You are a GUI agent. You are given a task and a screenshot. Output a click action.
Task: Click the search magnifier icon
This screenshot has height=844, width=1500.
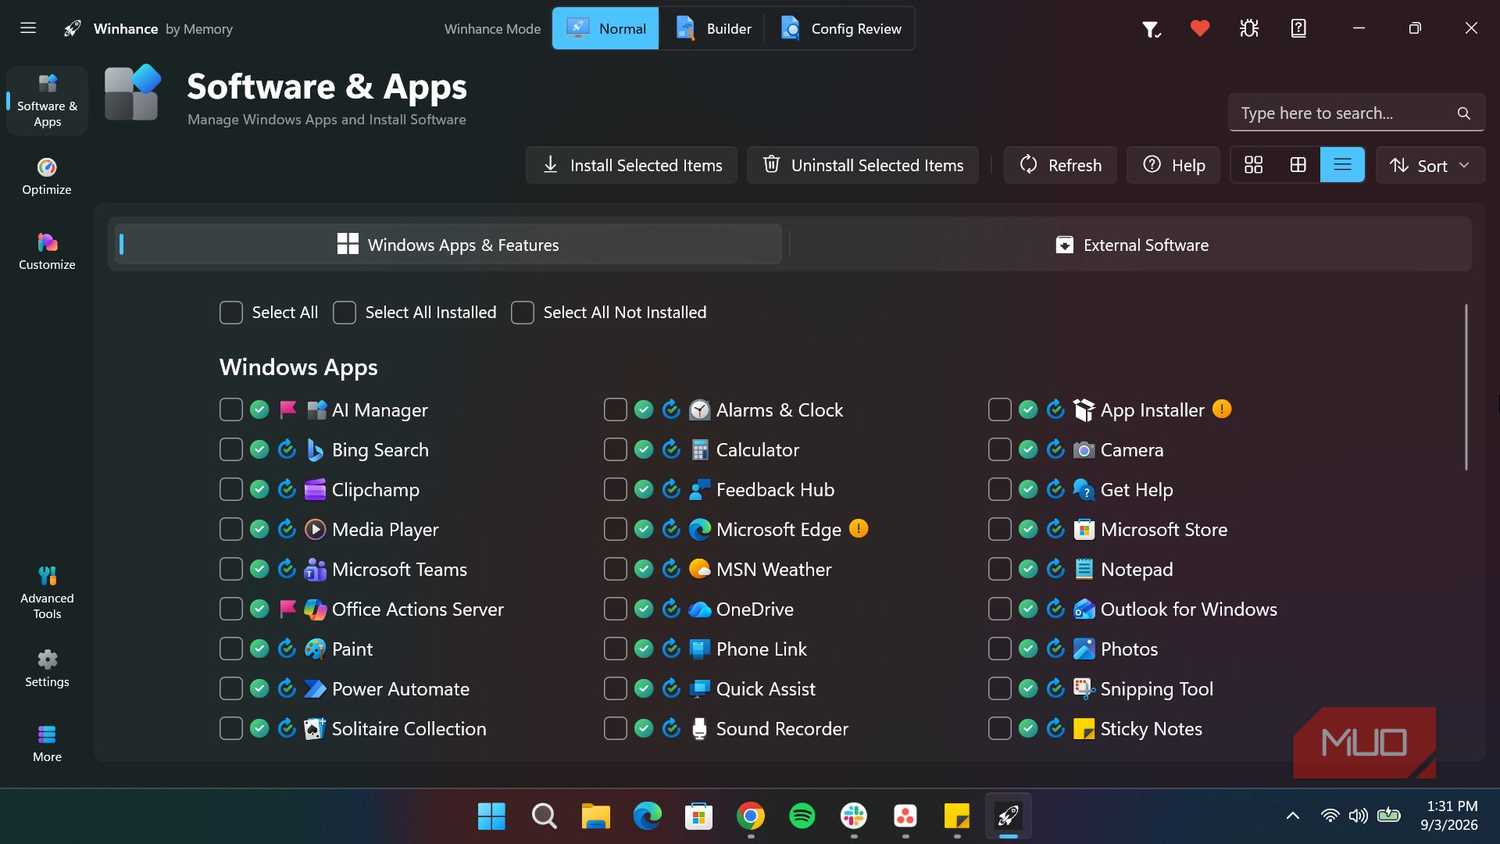tap(1463, 113)
